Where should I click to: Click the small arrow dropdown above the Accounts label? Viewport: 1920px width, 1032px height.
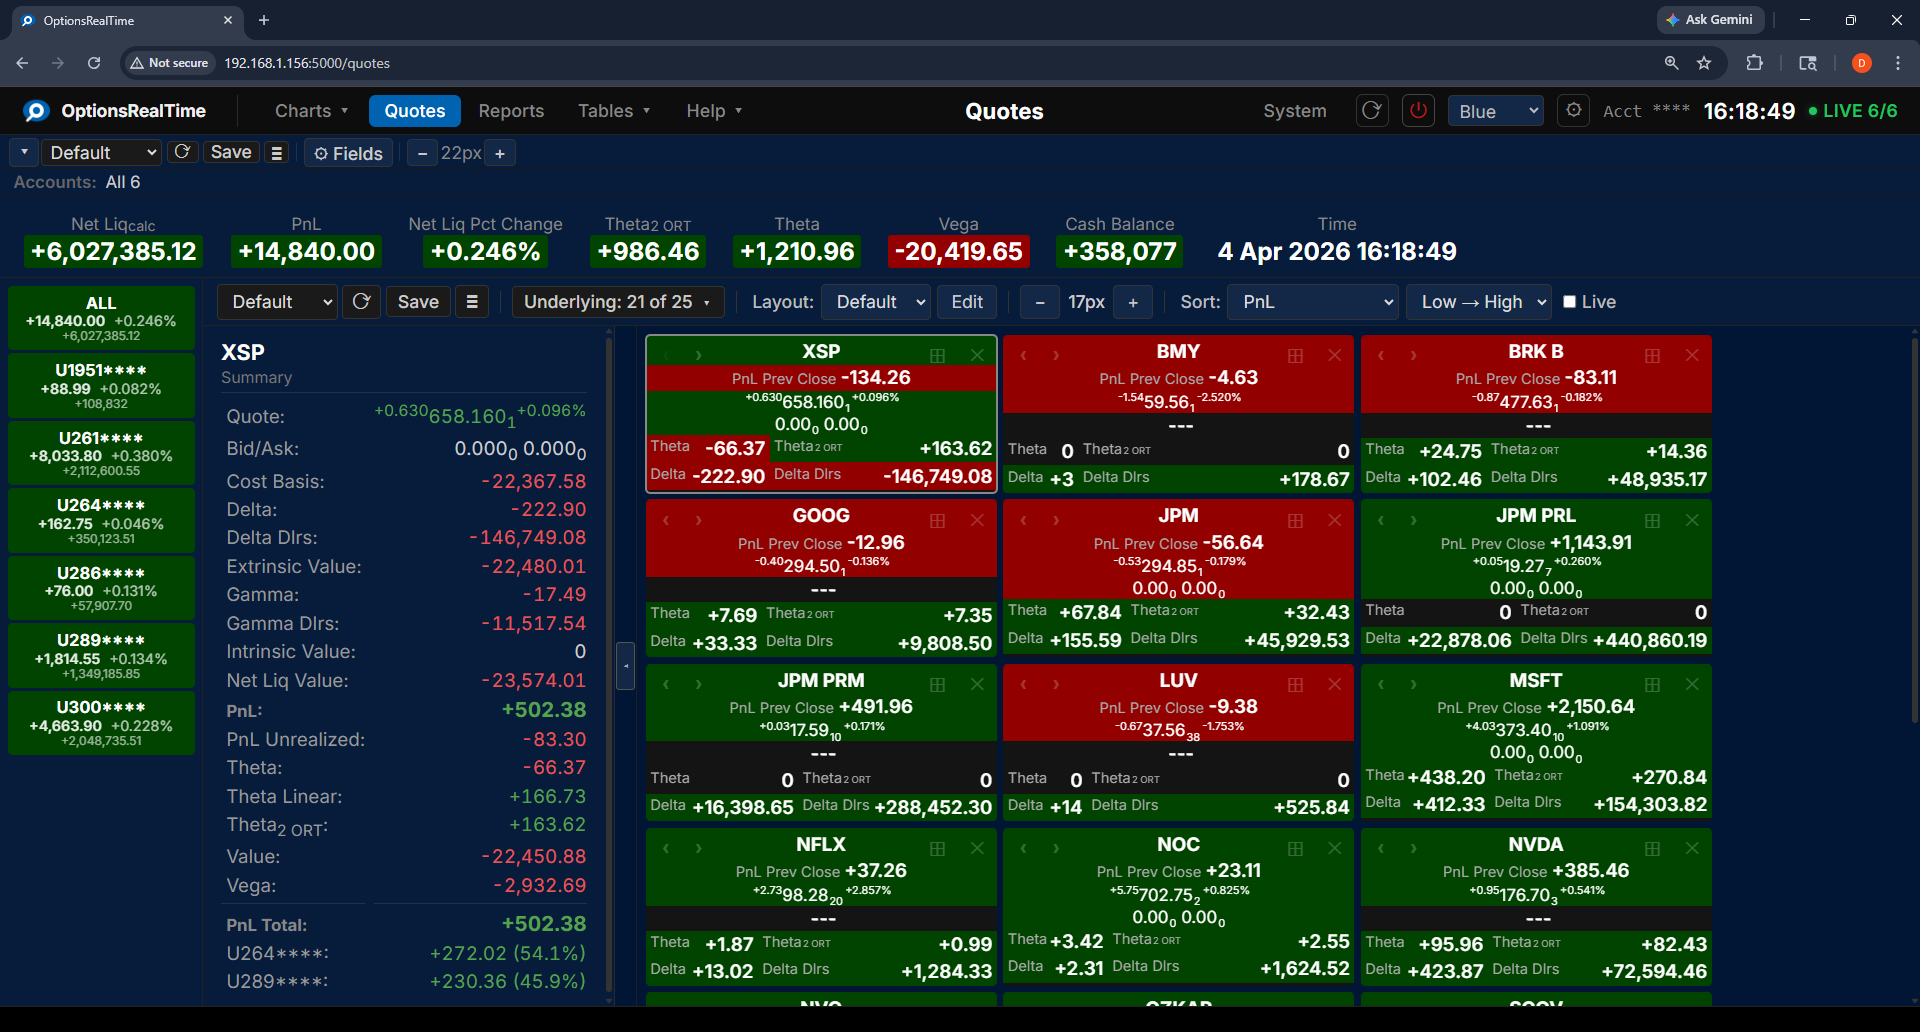tap(24, 153)
